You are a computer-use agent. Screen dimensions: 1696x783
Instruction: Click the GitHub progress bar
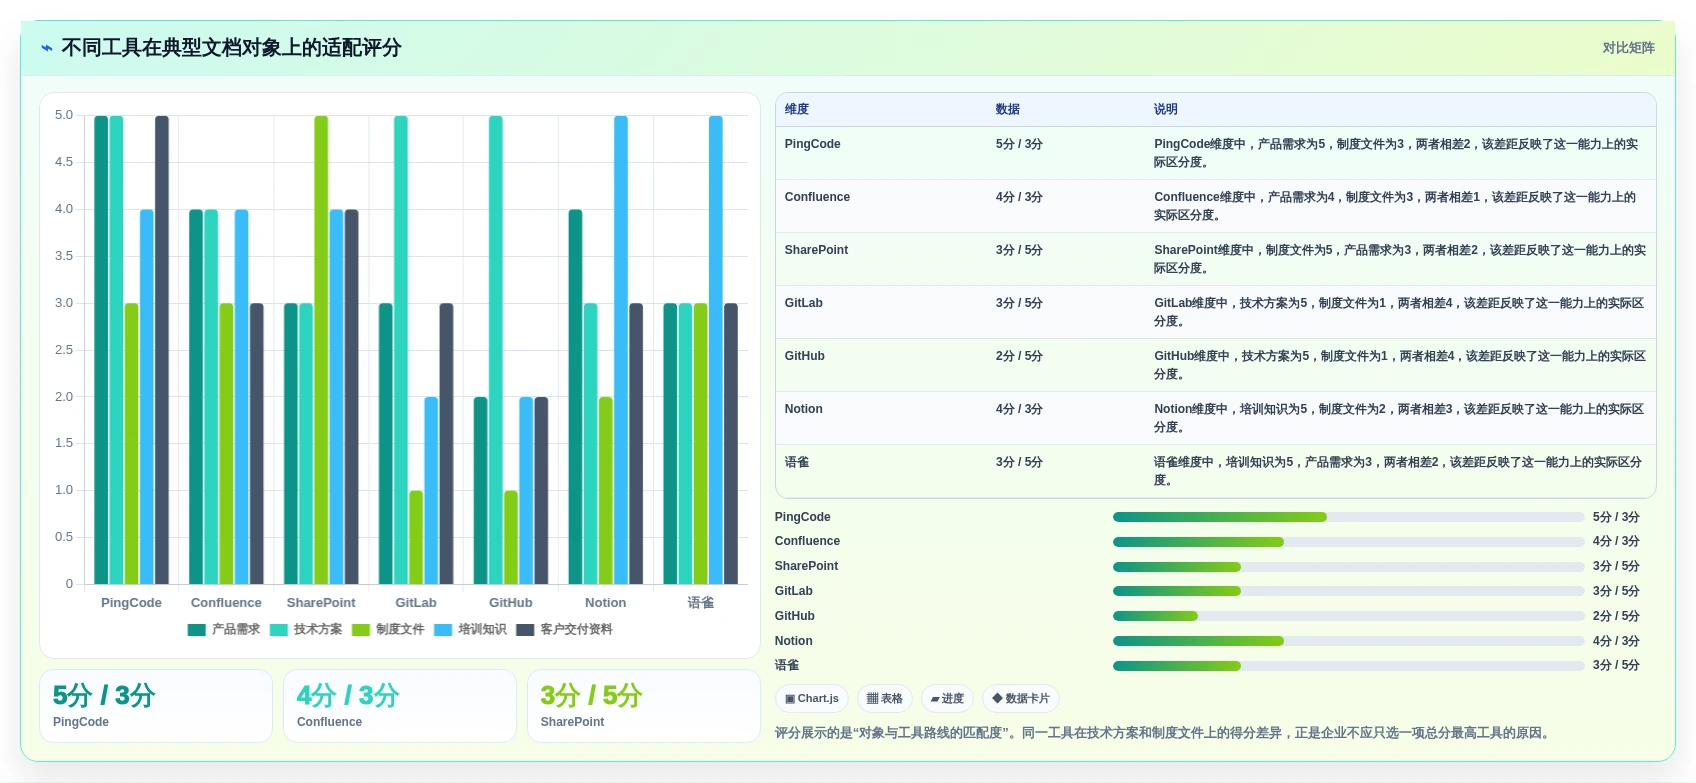tap(1348, 616)
